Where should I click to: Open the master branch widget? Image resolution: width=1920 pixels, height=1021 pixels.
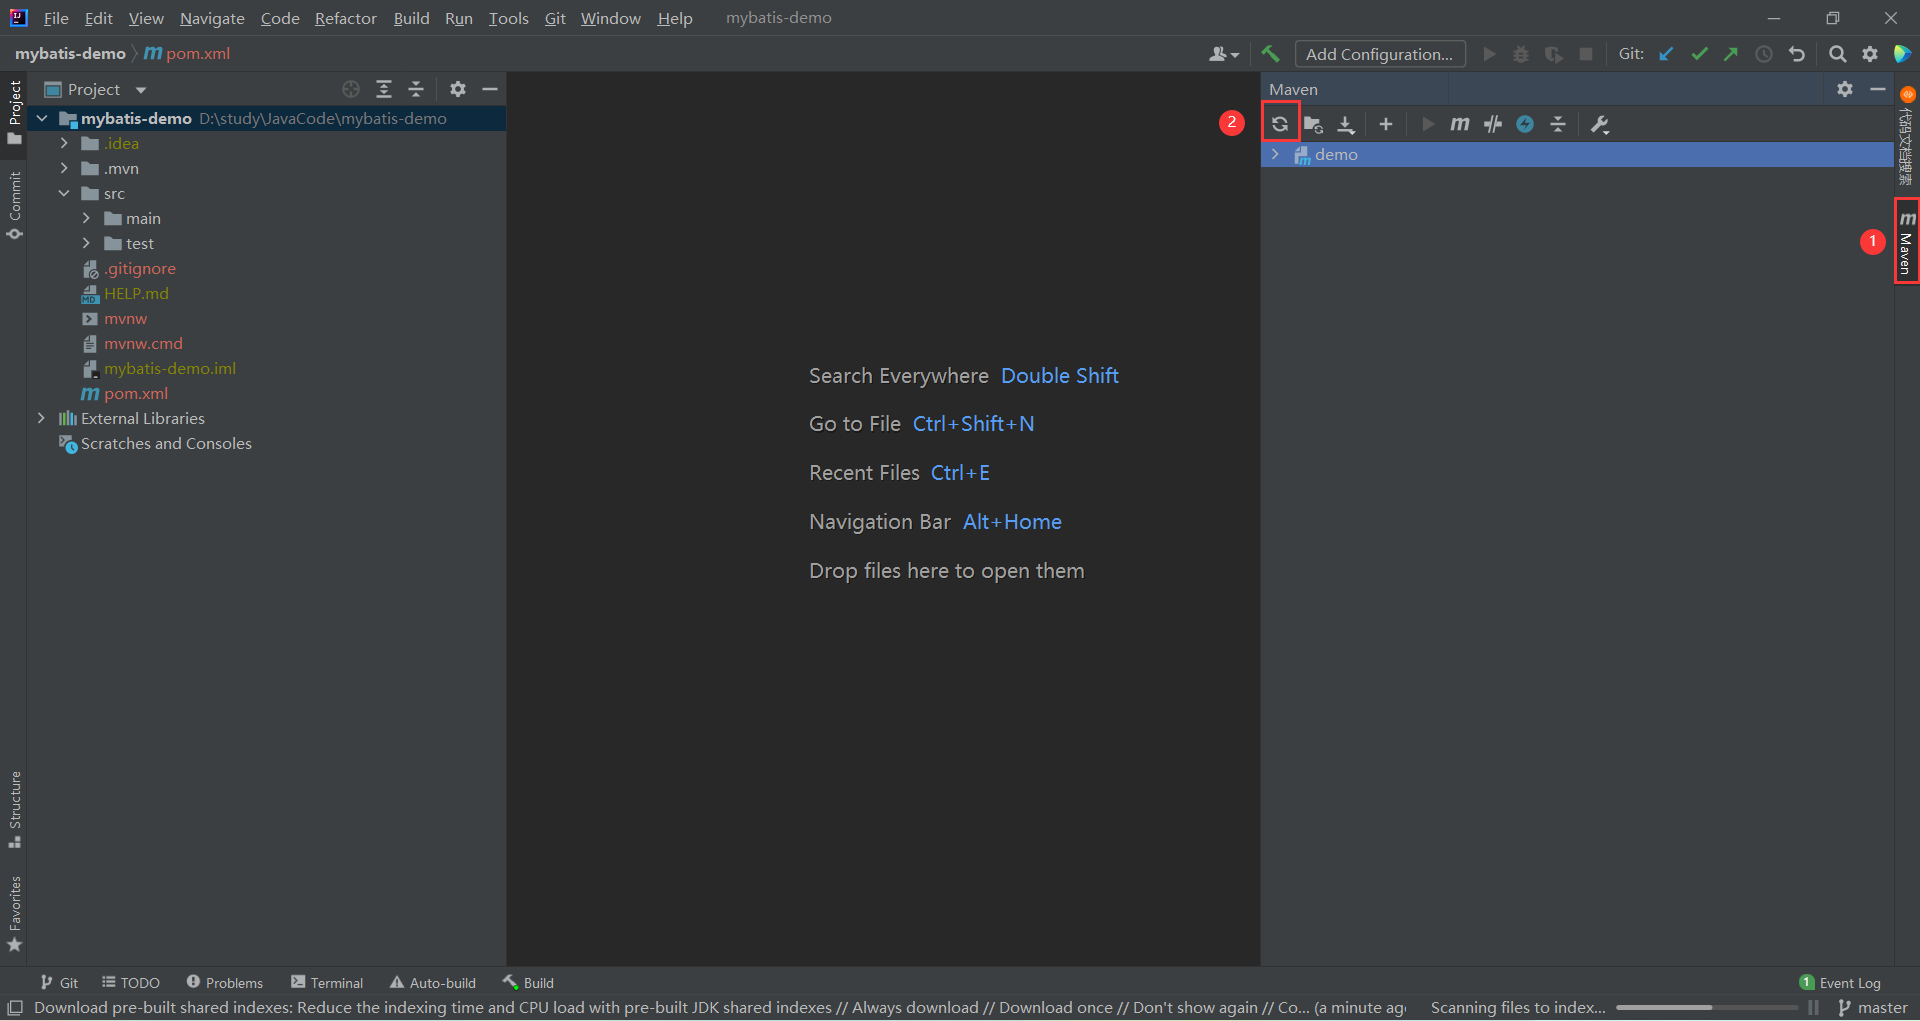pyautogui.click(x=1873, y=1008)
